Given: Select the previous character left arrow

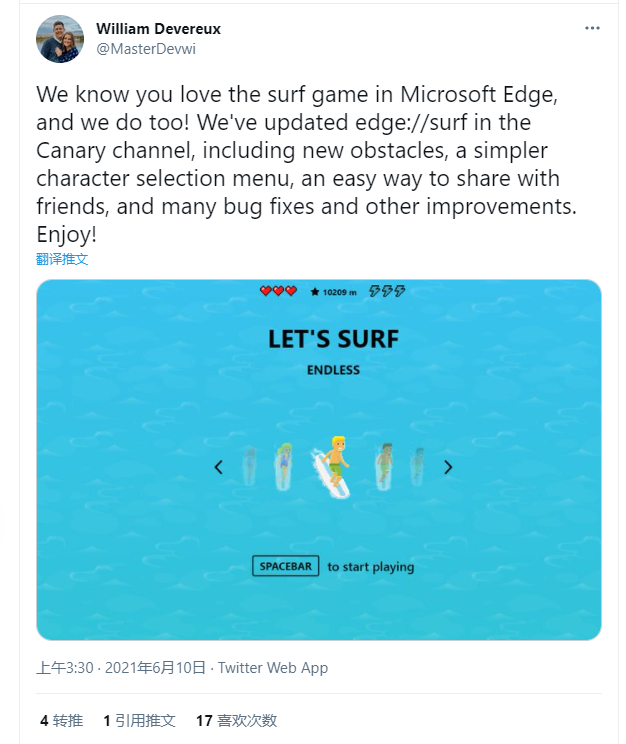Looking at the screenshot, I should [218, 467].
